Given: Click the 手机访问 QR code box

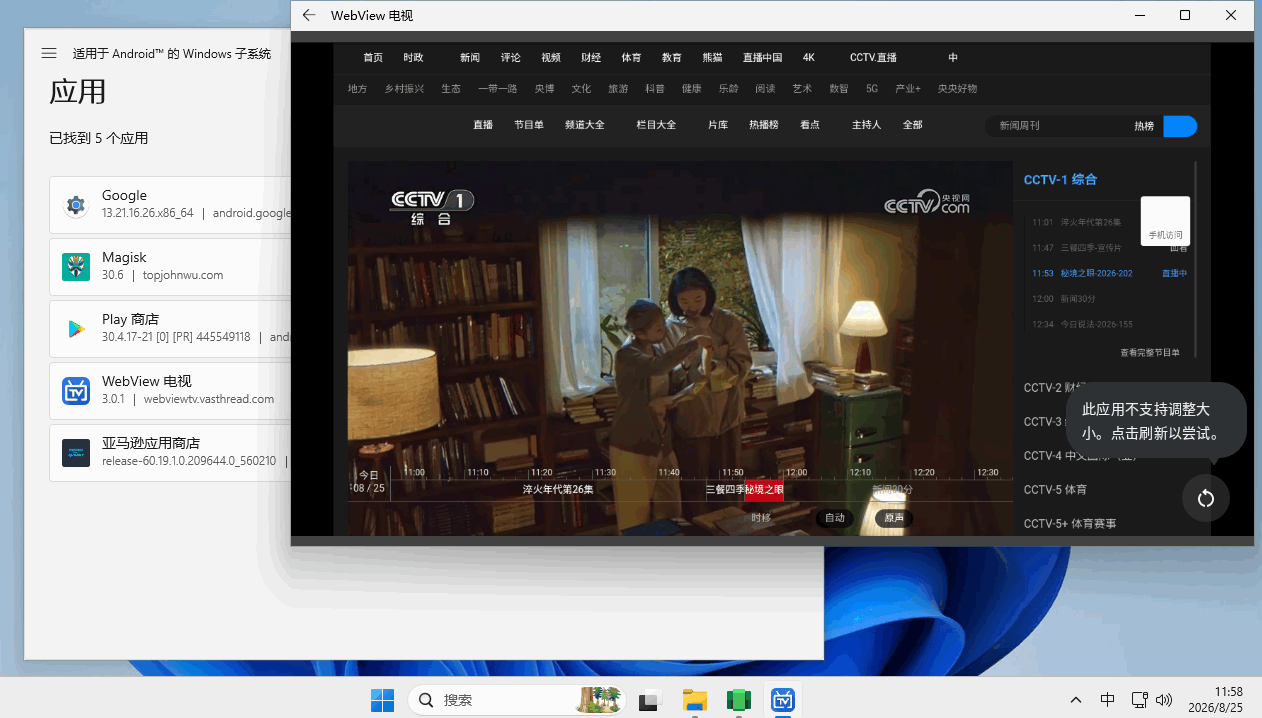Looking at the screenshot, I should 1165,220.
